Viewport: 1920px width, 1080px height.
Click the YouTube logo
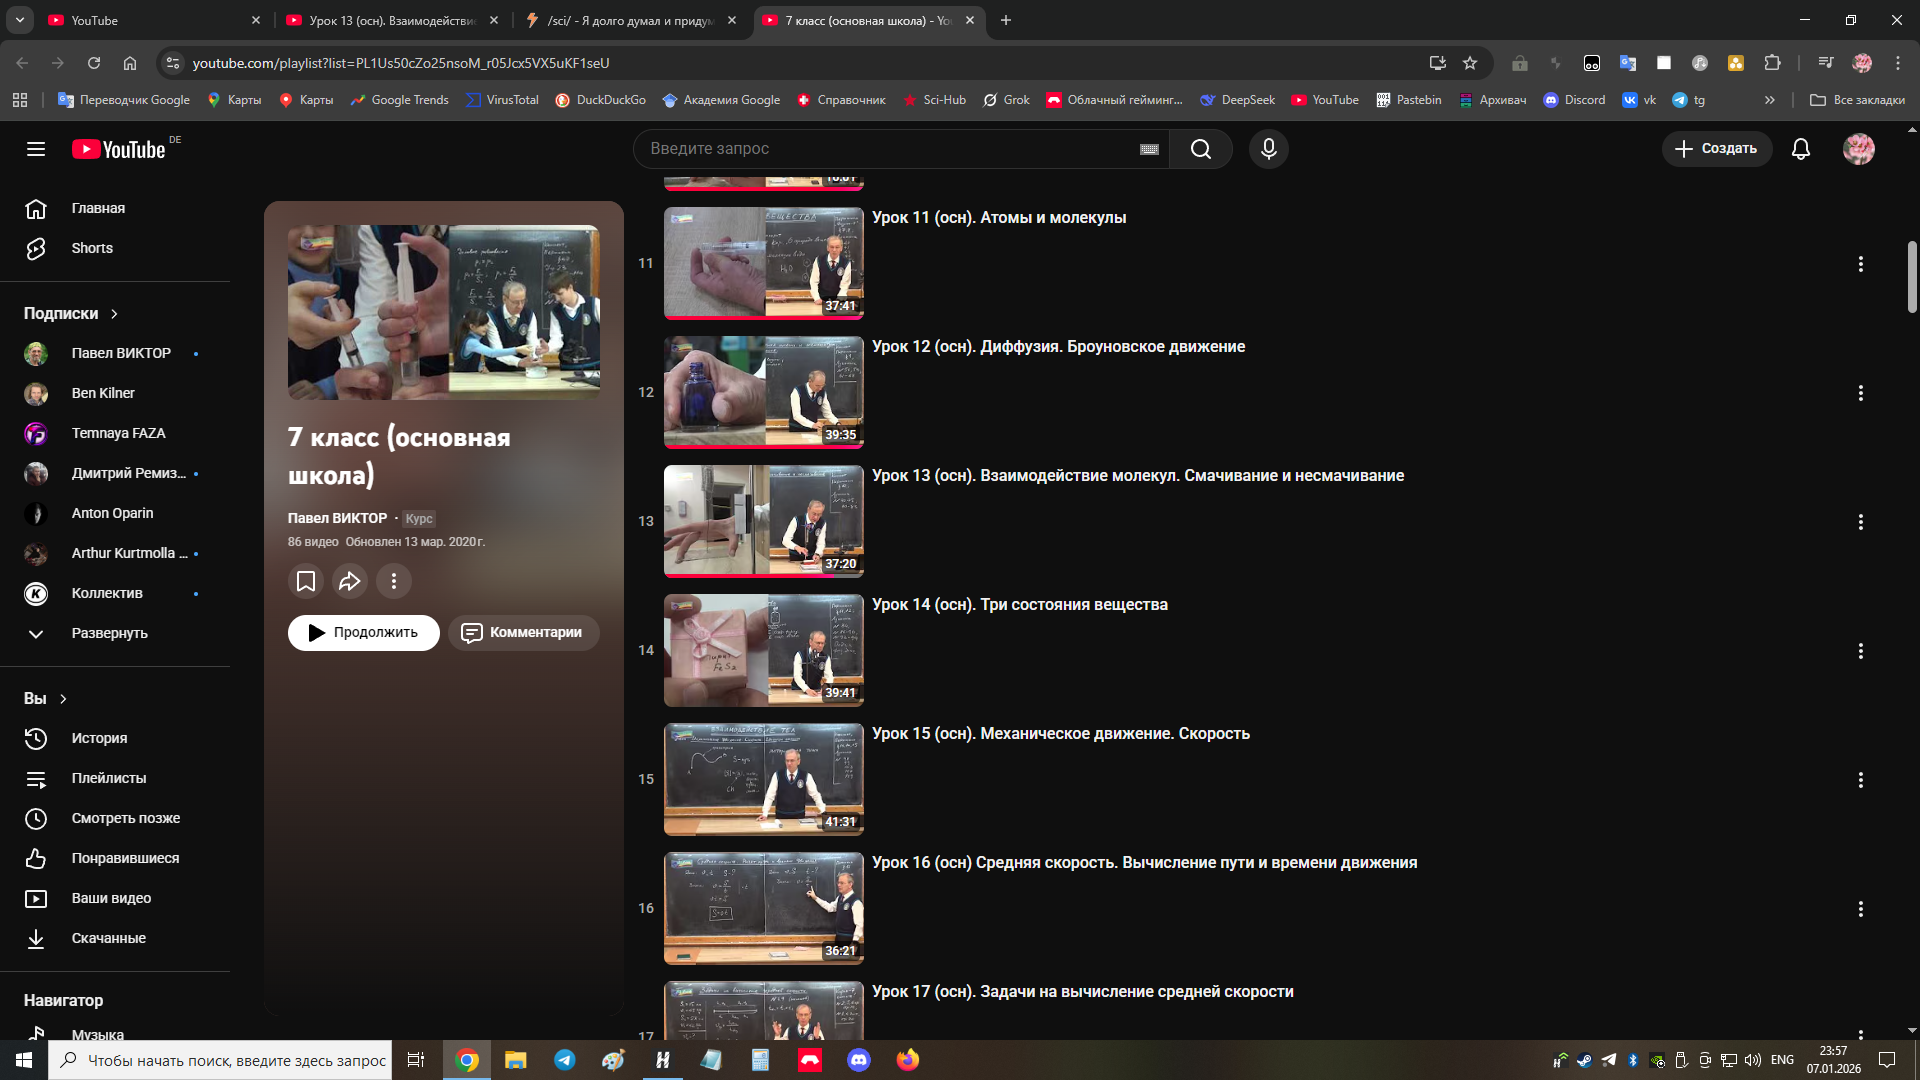click(x=119, y=149)
